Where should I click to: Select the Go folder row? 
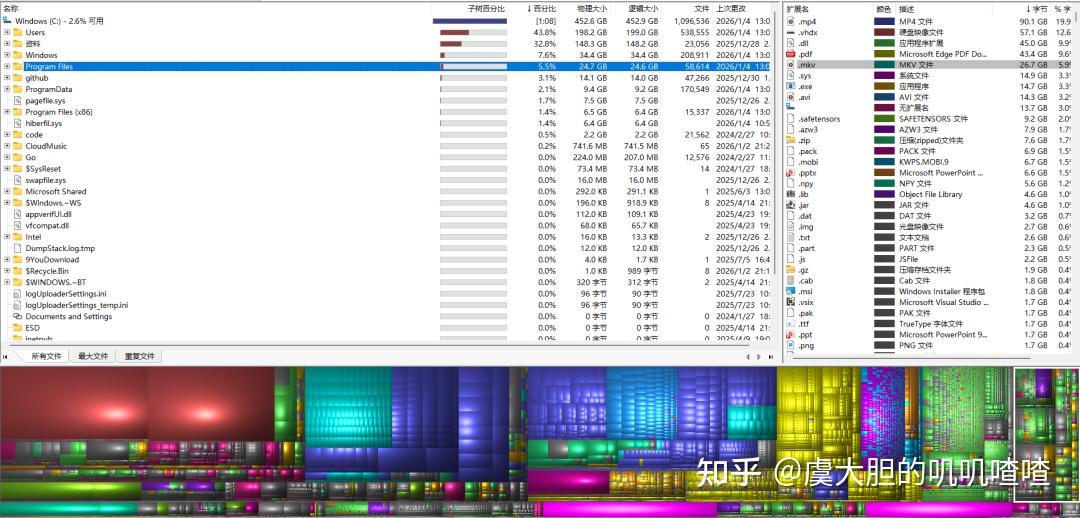click(386, 157)
